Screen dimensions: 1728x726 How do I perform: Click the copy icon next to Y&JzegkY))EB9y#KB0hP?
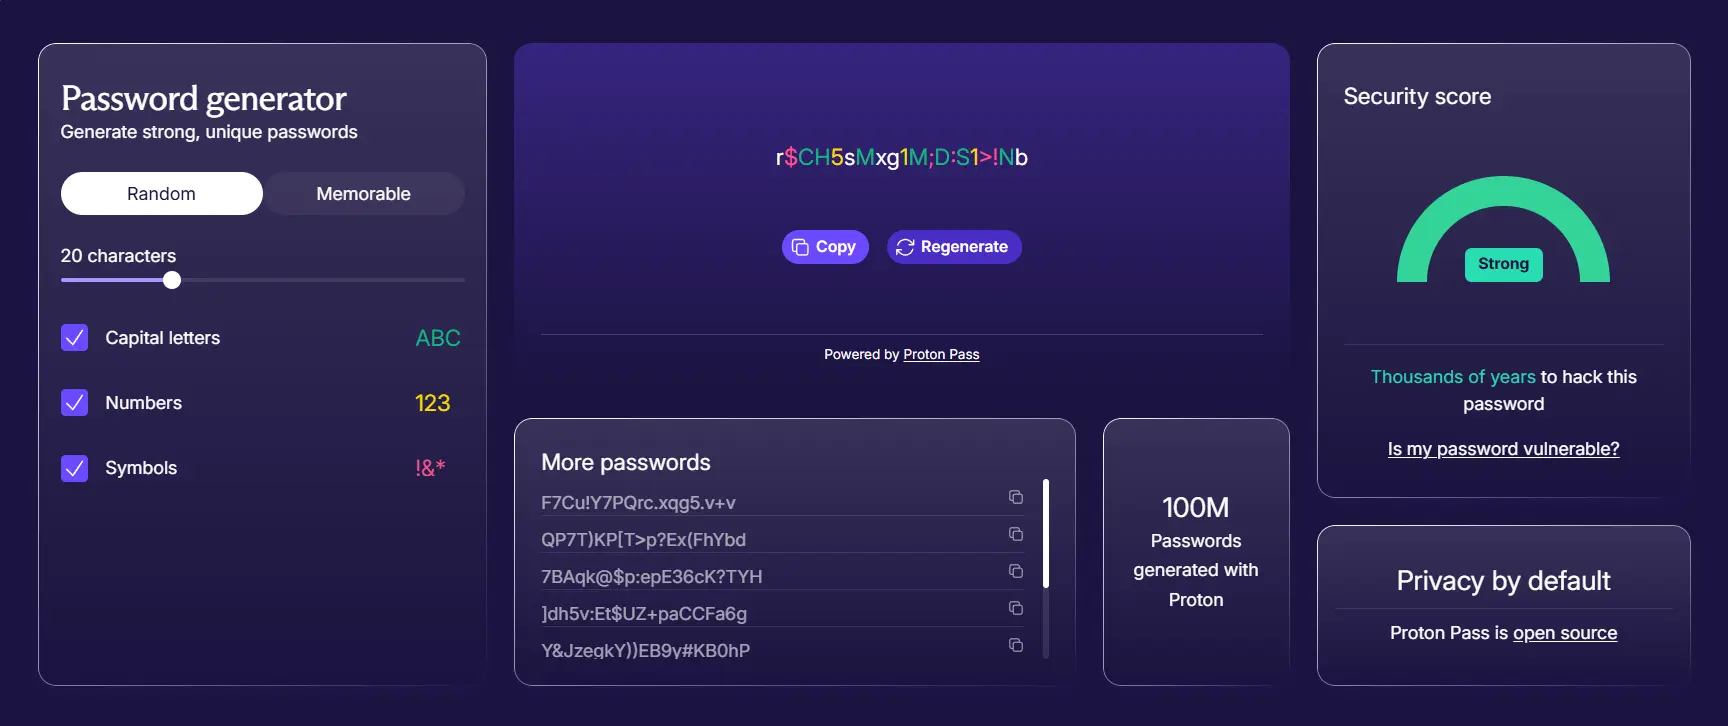1016,645
